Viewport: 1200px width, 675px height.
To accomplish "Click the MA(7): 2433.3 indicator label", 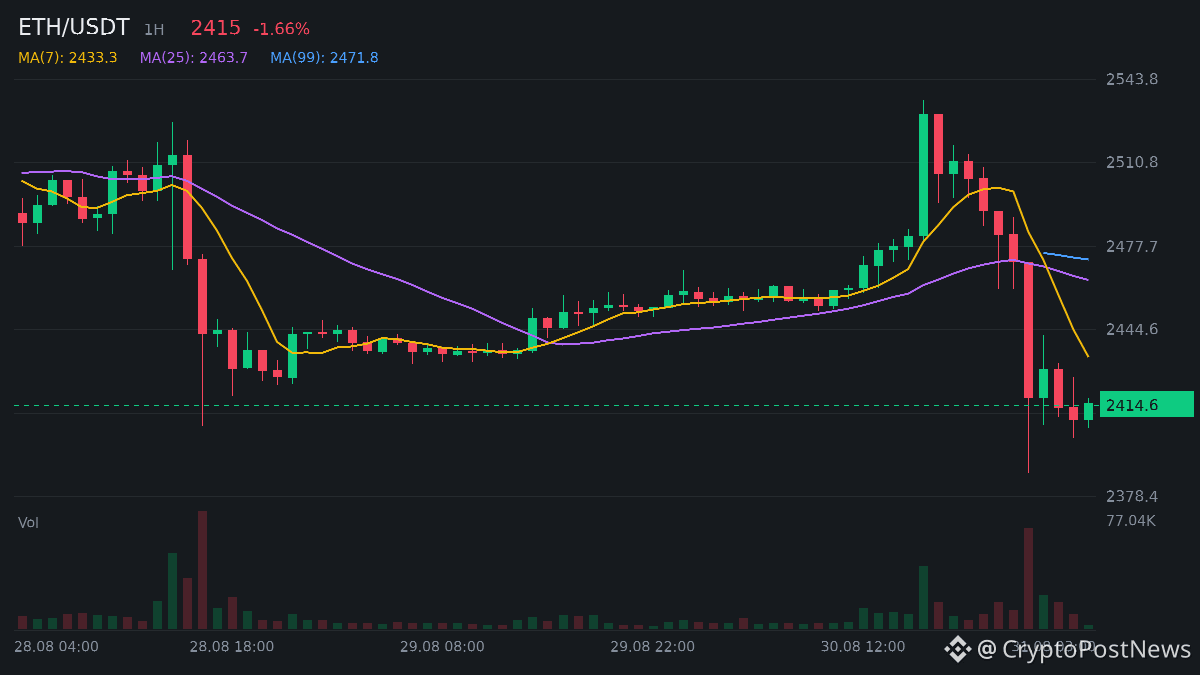I will click(x=68, y=58).
